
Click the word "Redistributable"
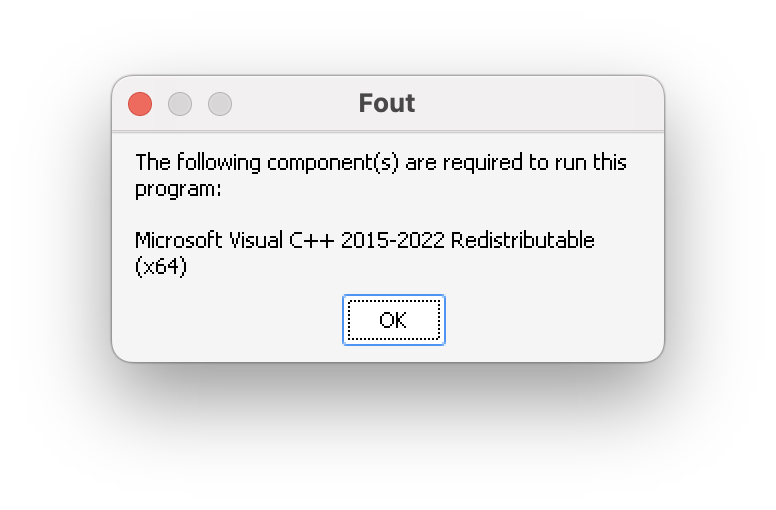[523, 240]
